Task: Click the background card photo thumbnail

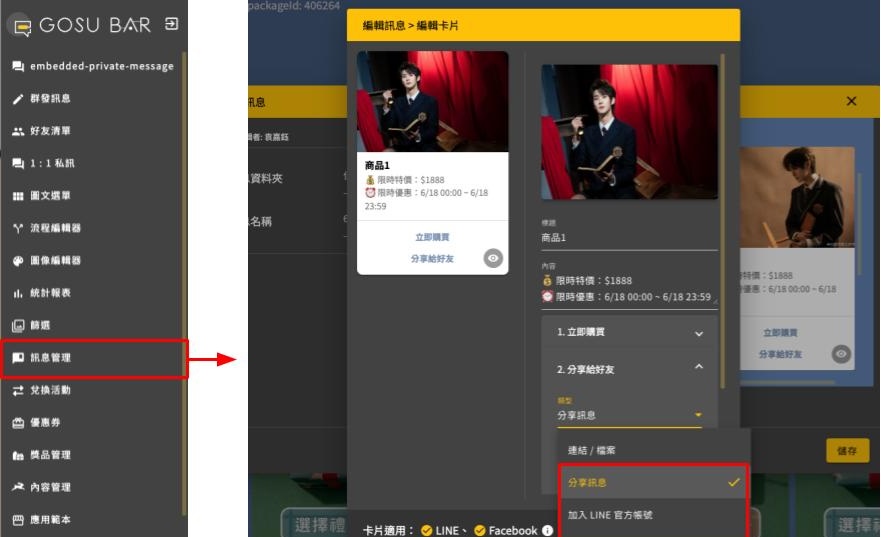Action: pos(797,198)
